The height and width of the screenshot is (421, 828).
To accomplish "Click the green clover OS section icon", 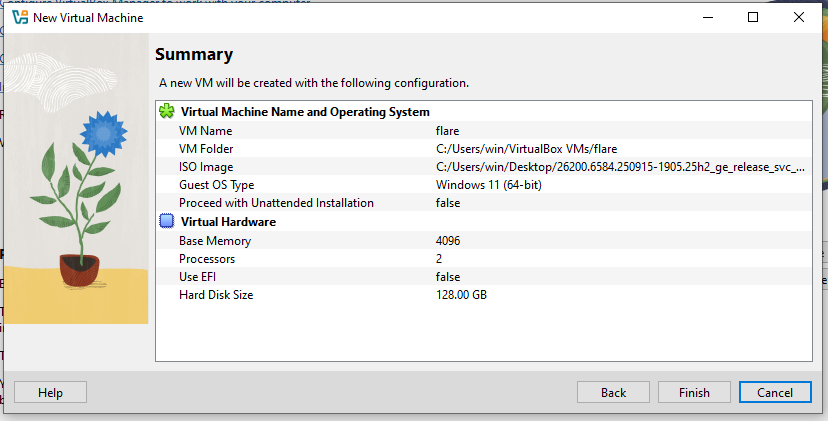I will click(167, 112).
